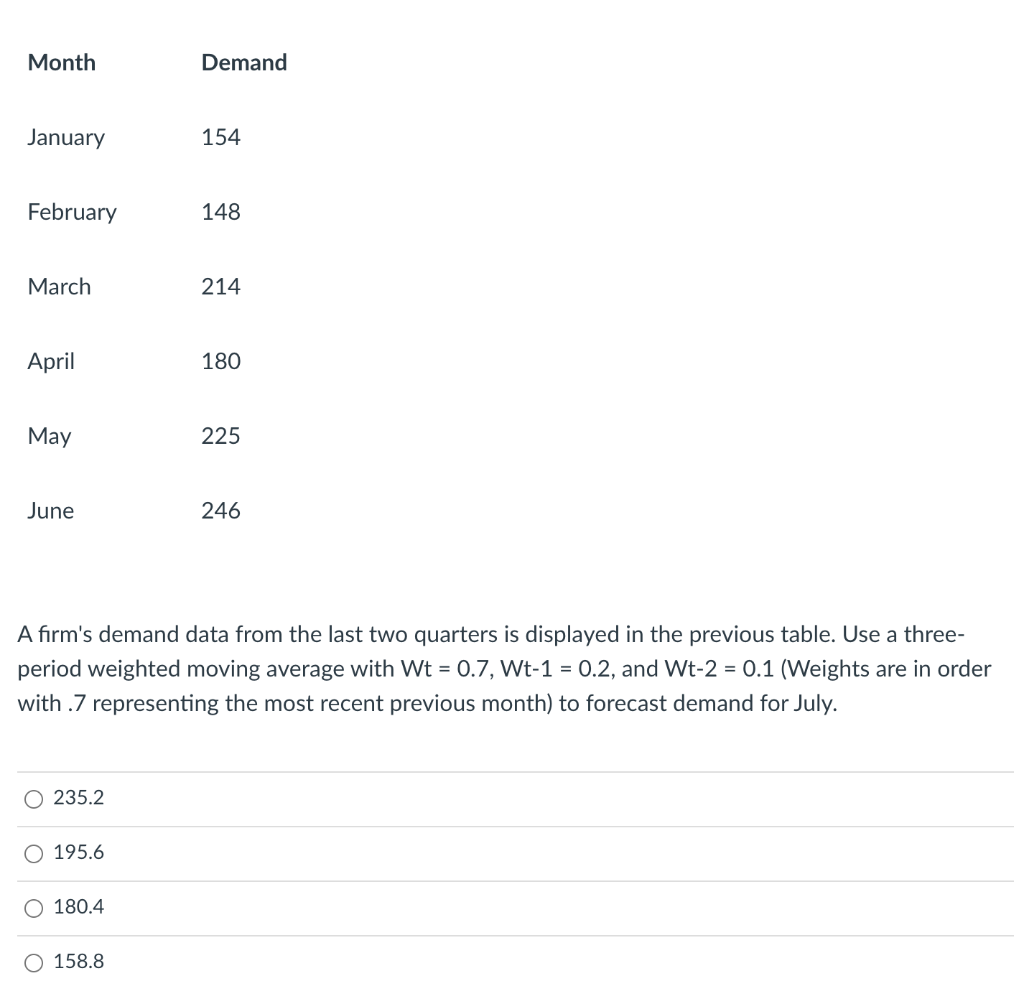Click the March row label
1024x1004 pixels.
point(59,287)
